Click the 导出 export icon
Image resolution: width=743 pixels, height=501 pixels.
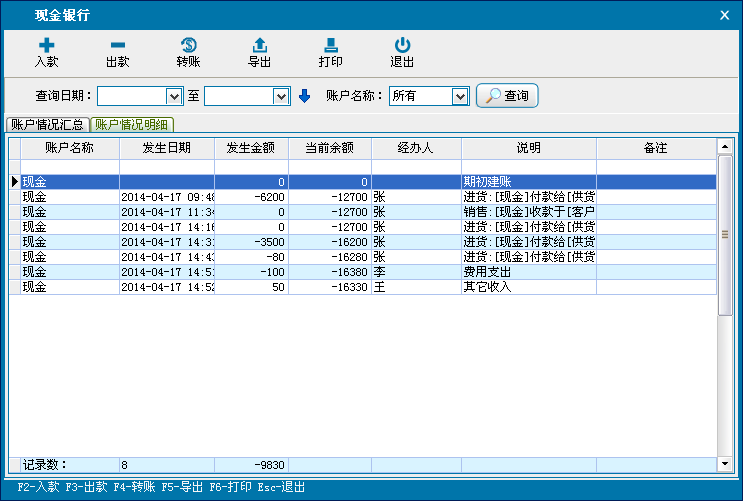pyautogui.click(x=259, y=46)
